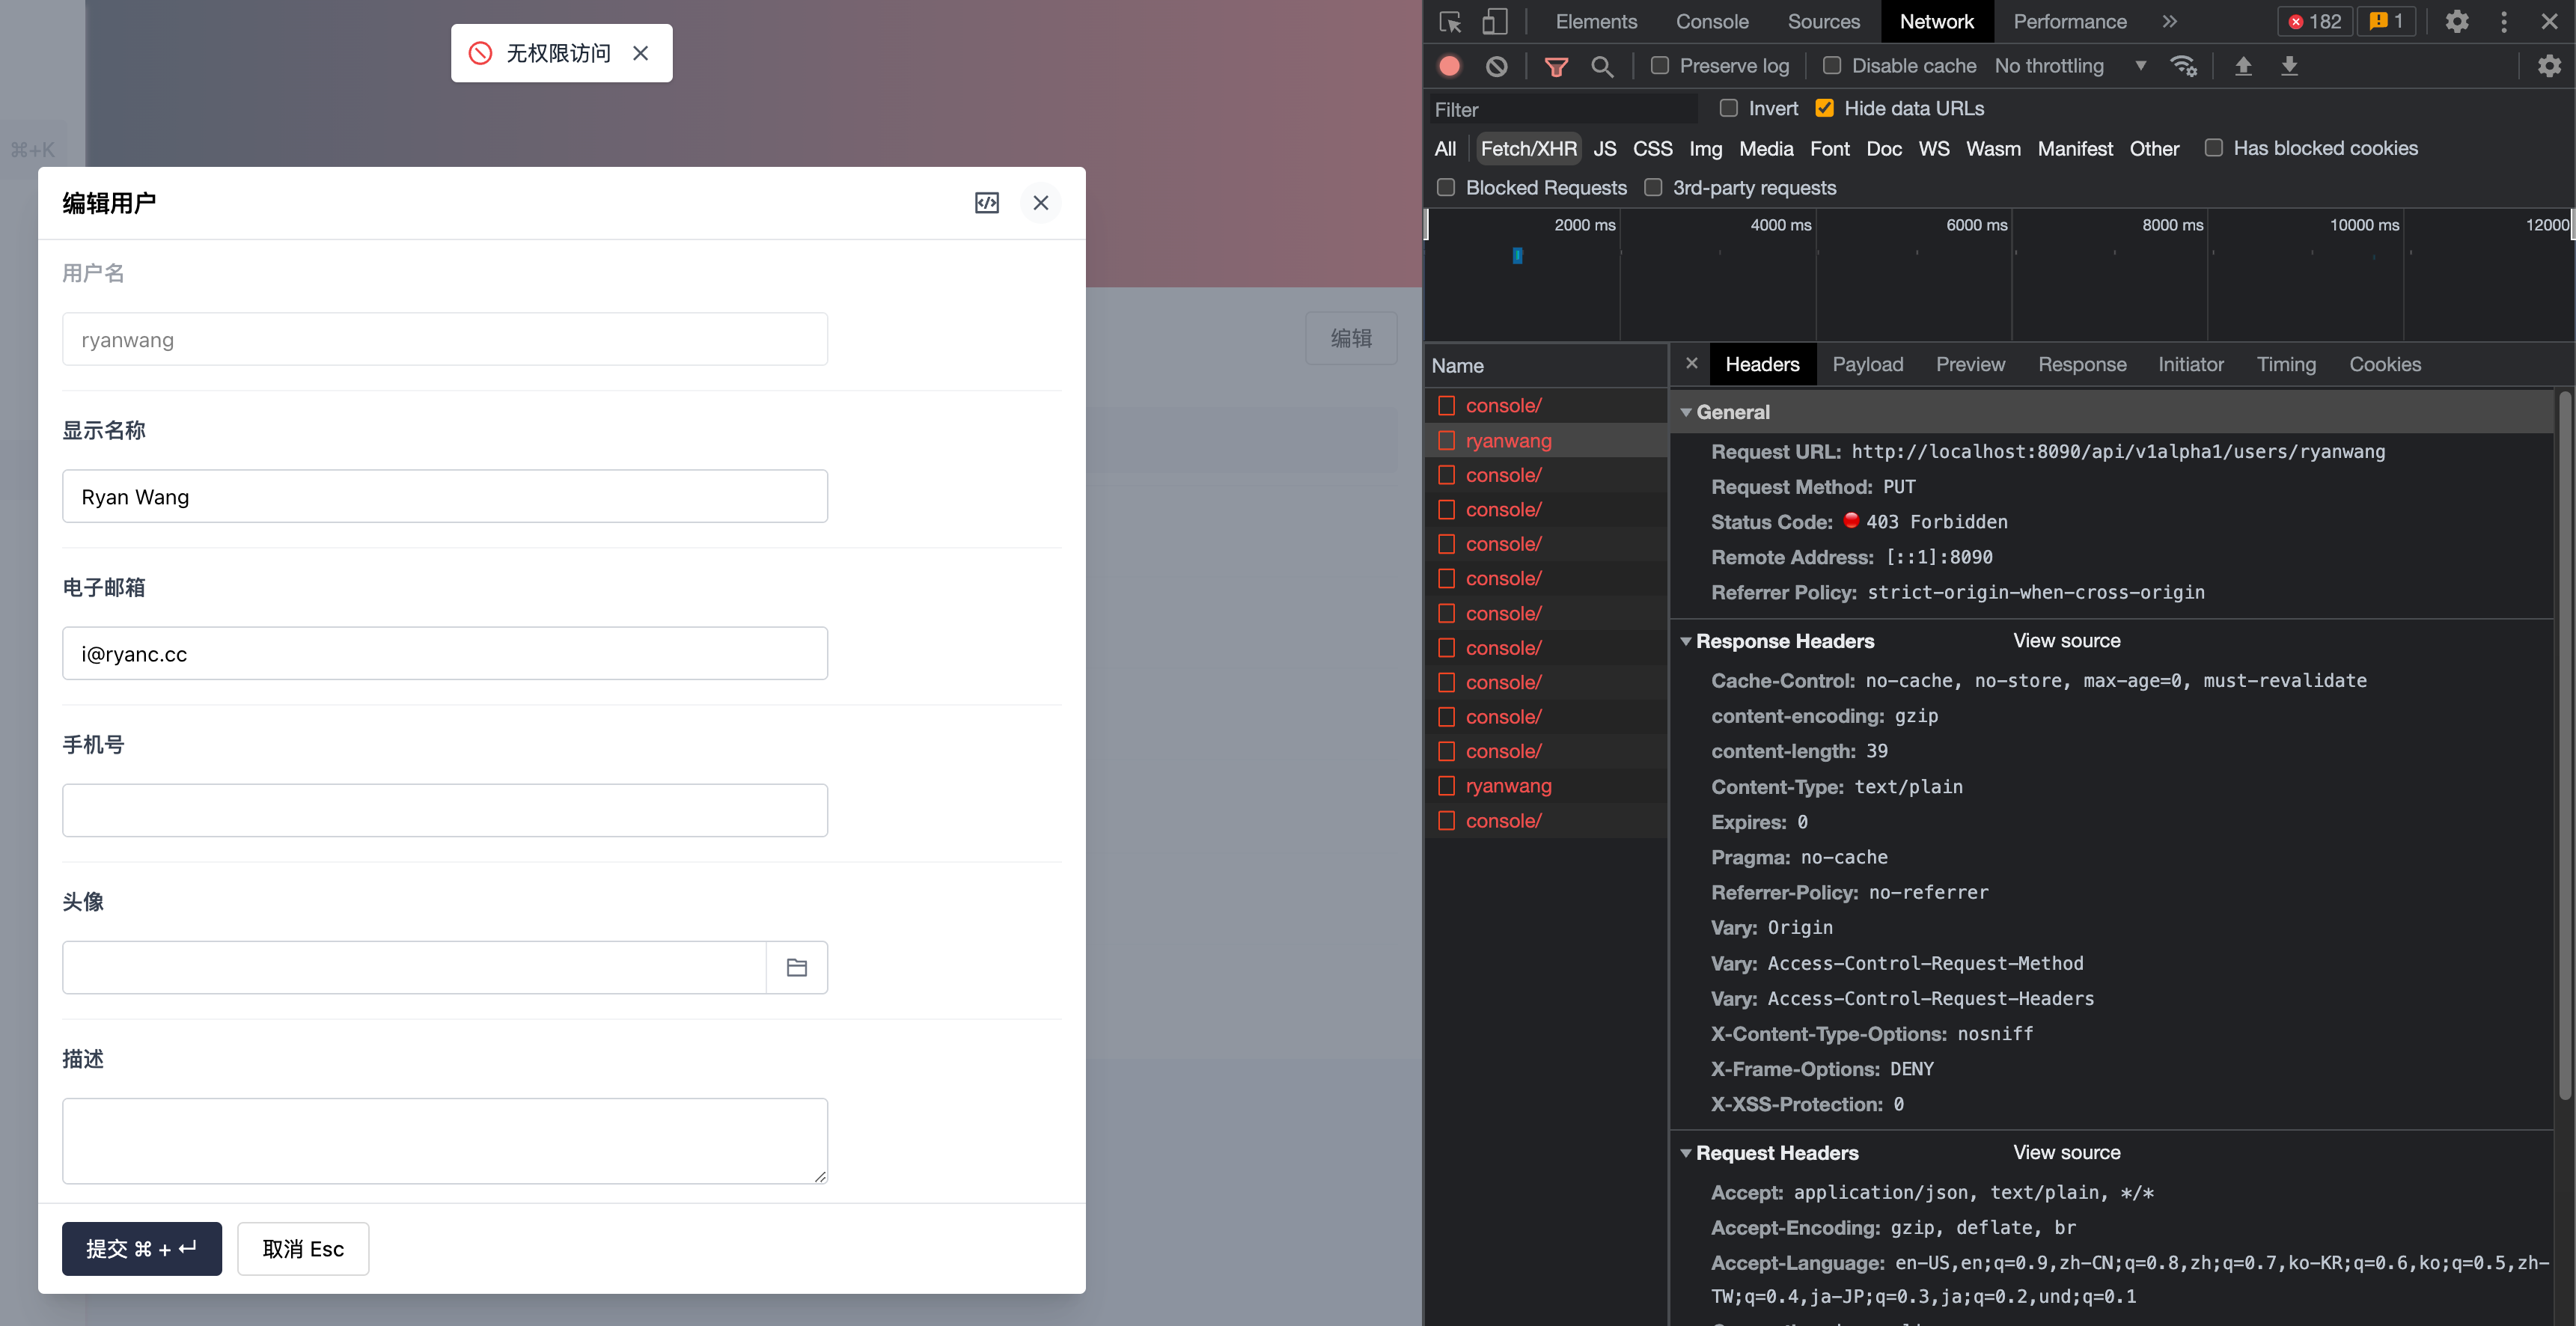This screenshot has width=2576, height=1326.
Task: Click the Name column header
Action: [1547, 365]
